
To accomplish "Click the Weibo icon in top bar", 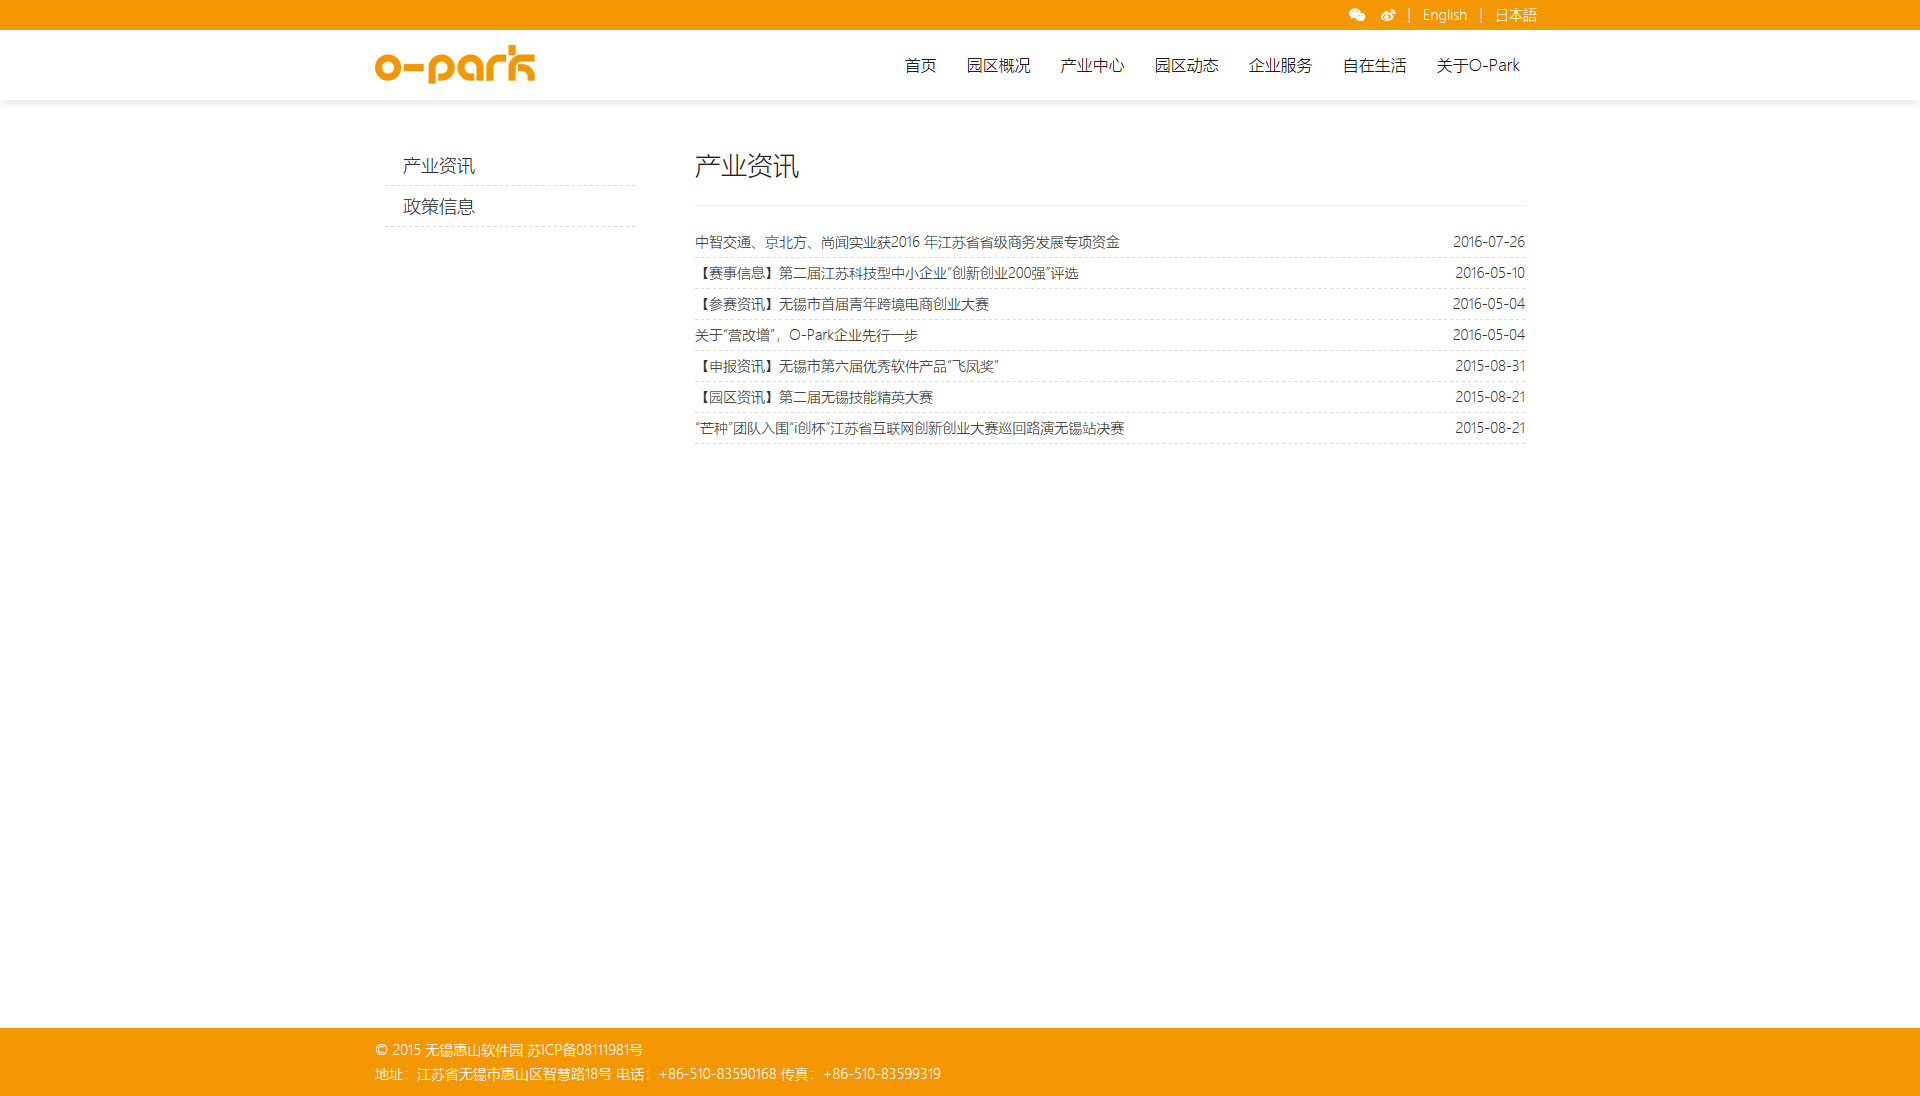I will point(1388,15).
